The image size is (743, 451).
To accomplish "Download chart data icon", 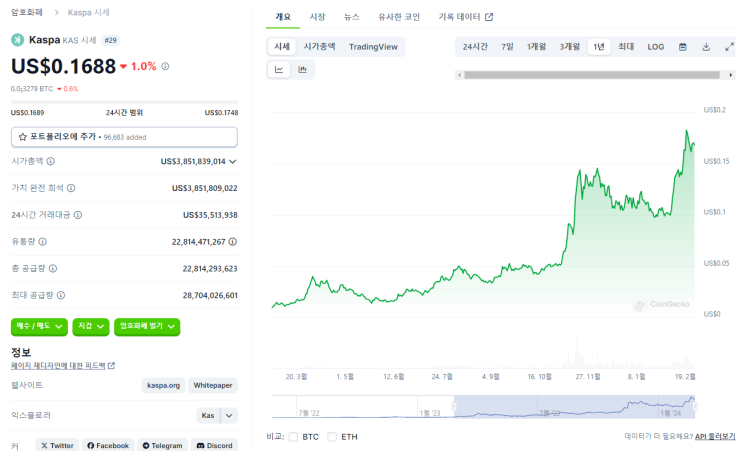I will coord(706,47).
